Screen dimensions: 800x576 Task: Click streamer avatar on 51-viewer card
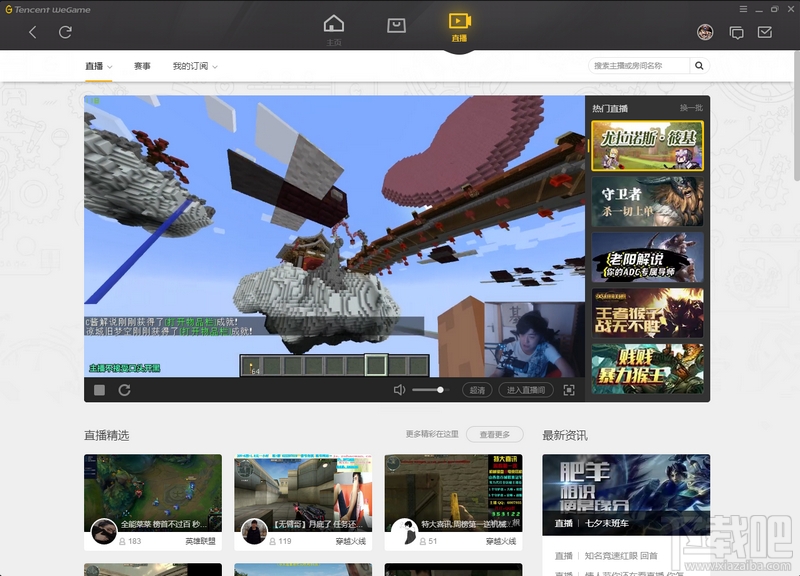point(404,531)
